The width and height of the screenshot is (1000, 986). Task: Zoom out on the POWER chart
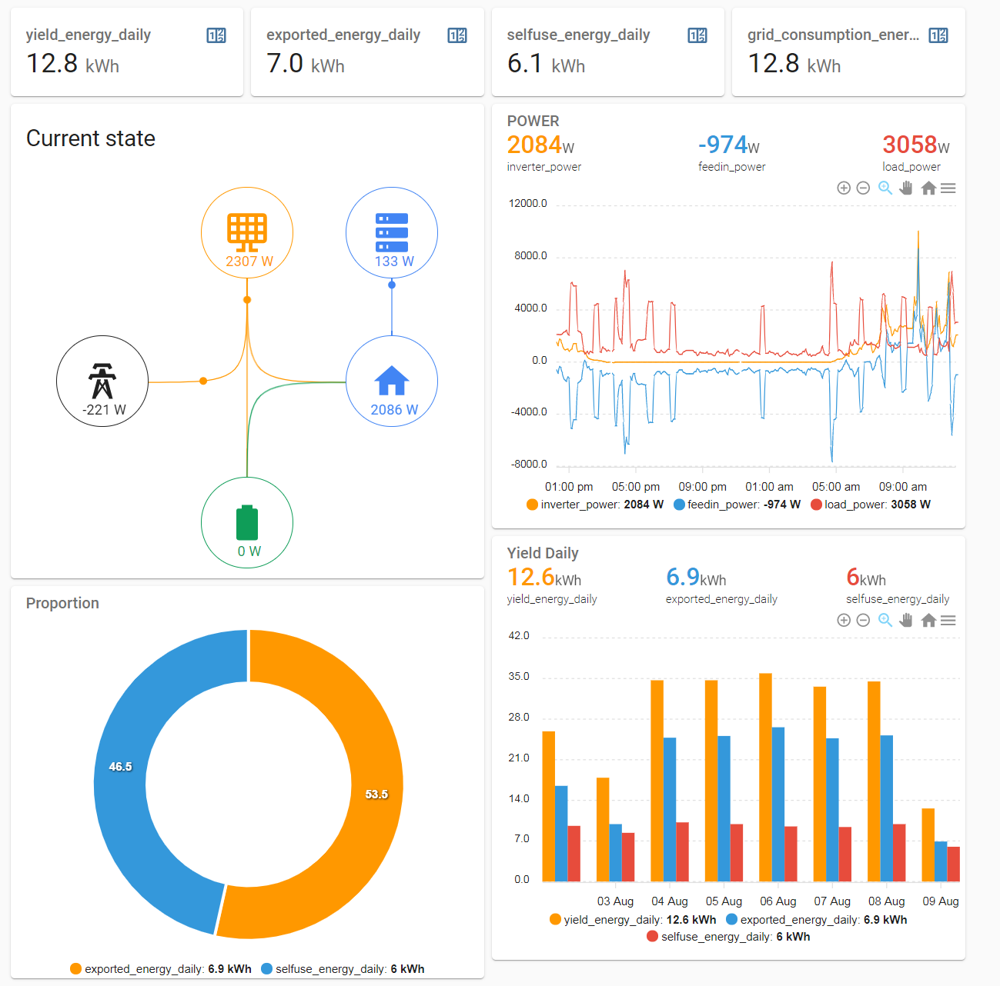[864, 187]
